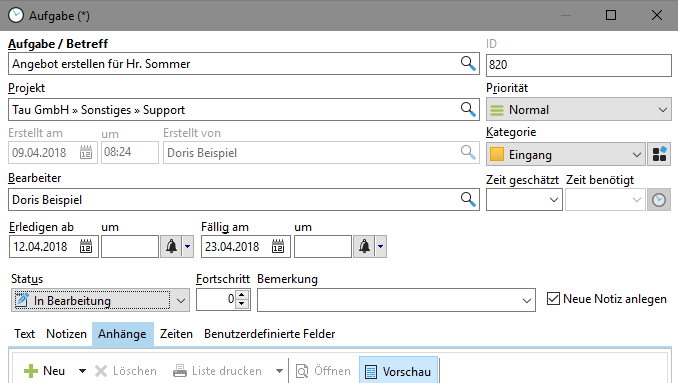The height and width of the screenshot is (383, 678).
Task: Click into the Bemerkung input field
Action: click(x=396, y=300)
